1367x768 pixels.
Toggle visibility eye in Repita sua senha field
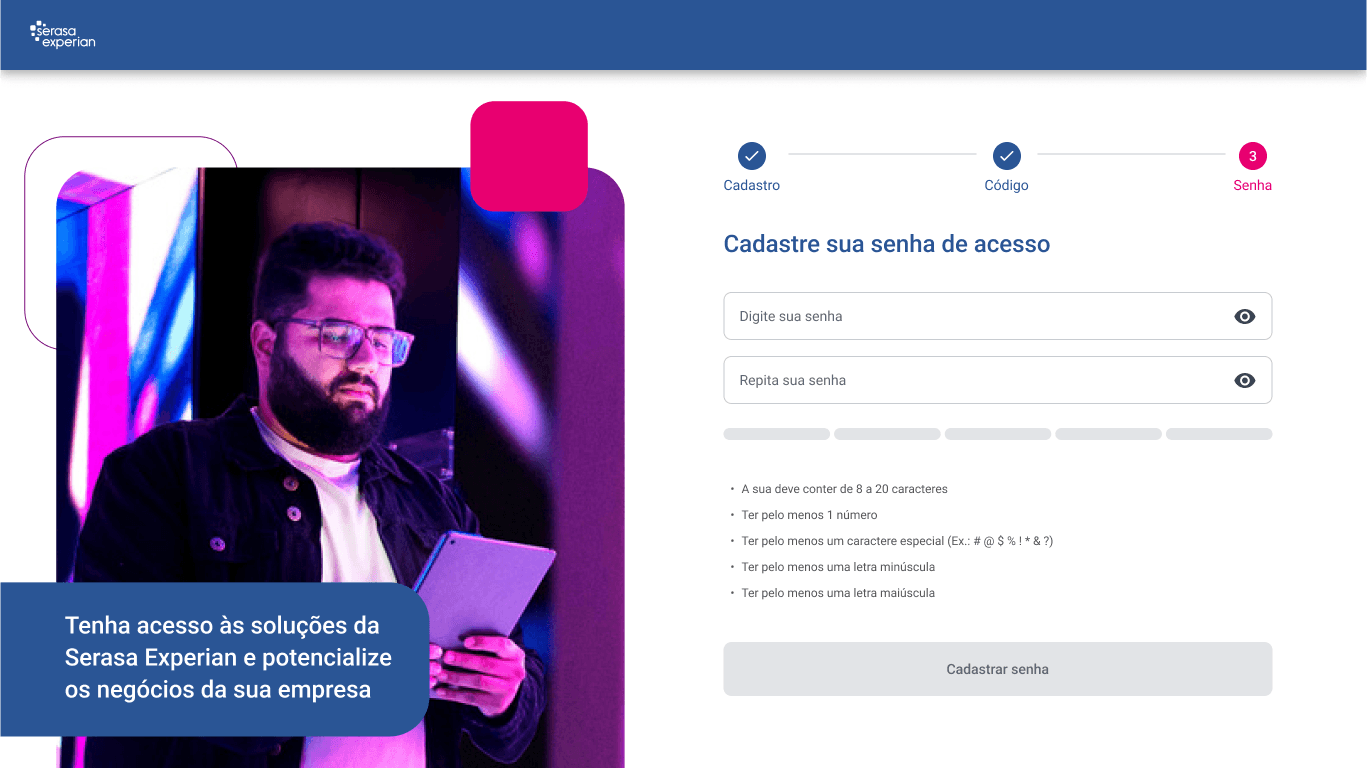pos(1244,381)
